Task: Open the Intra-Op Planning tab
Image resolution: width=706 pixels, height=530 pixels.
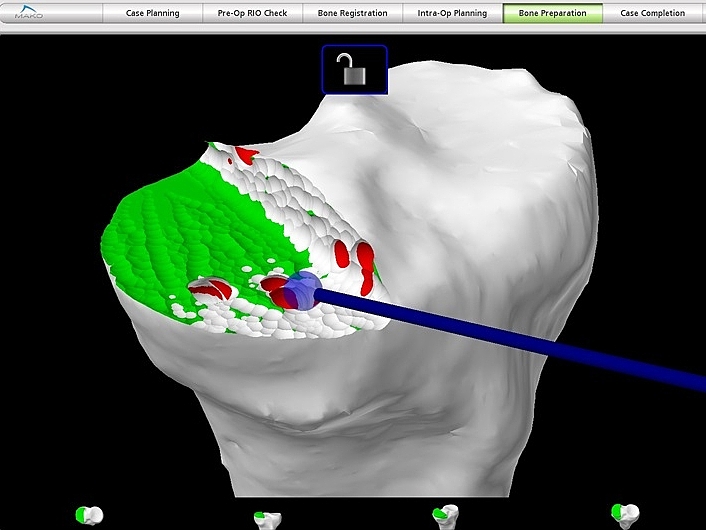Action: (x=452, y=14)
